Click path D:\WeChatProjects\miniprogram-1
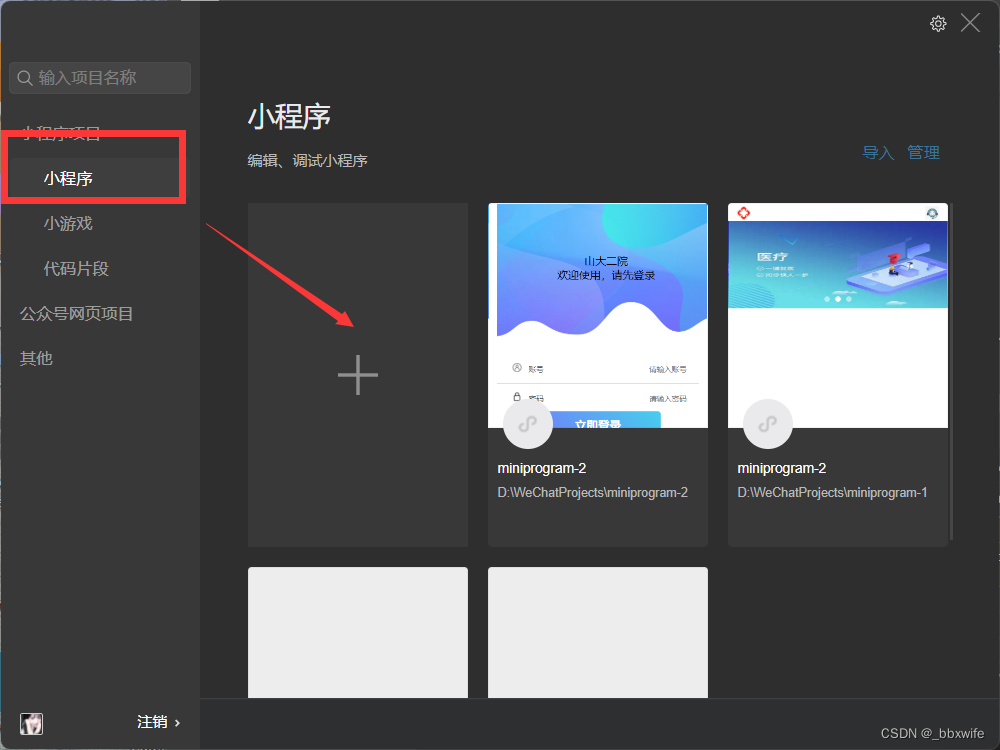1000x750 pixels. [832, 492]
